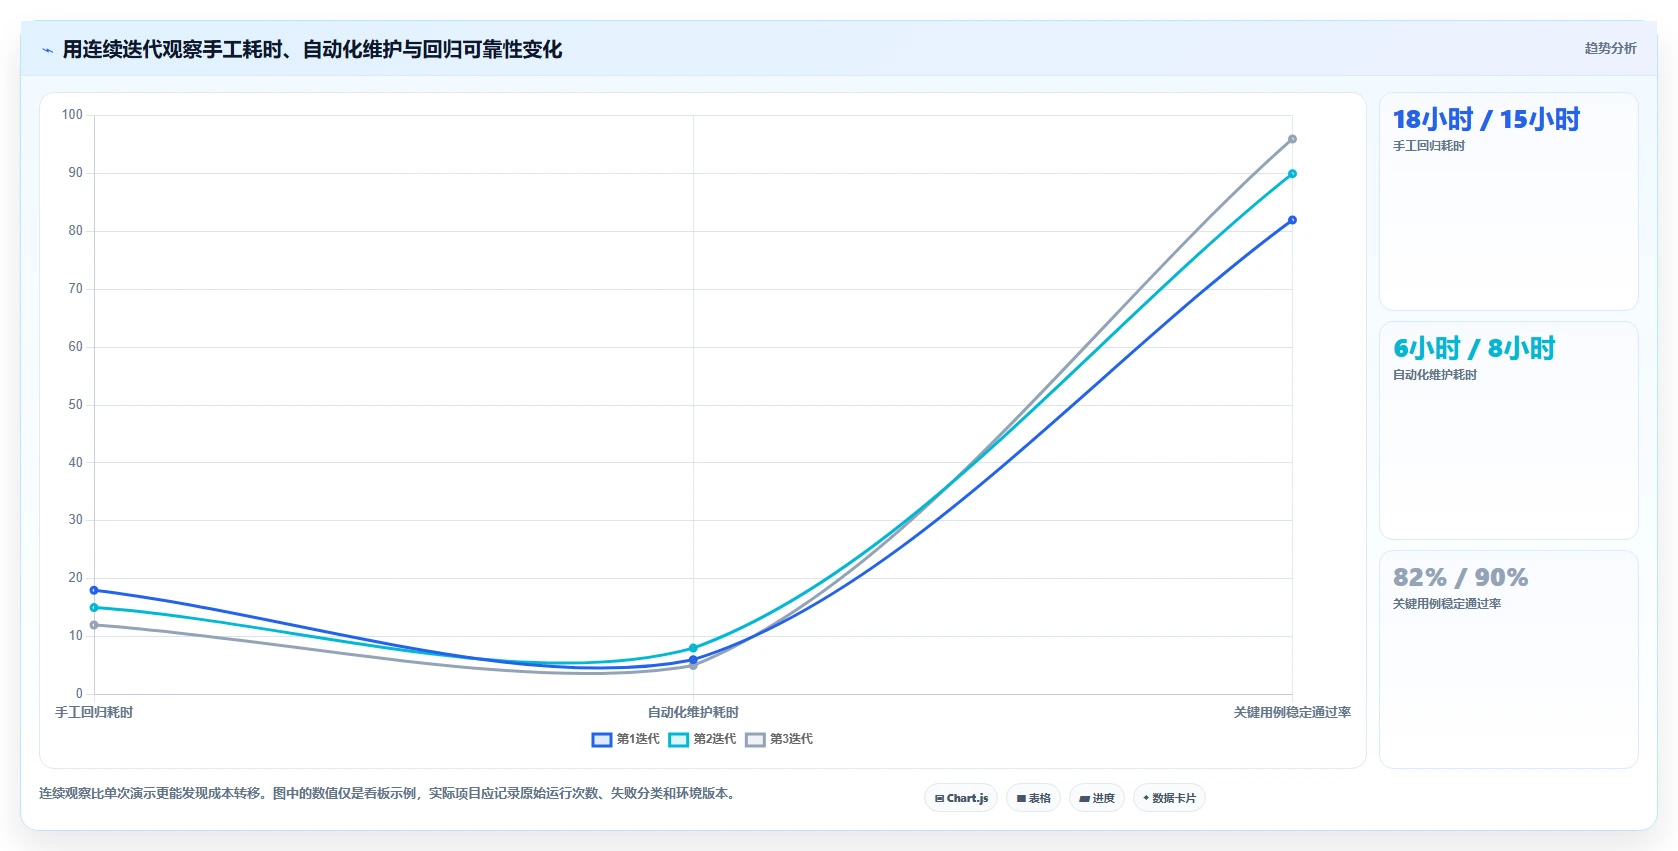The height and width of the screenshot is (851, 1678).
Task: Click the 100 y-axis tick label
Action: [x=72, y=115]
